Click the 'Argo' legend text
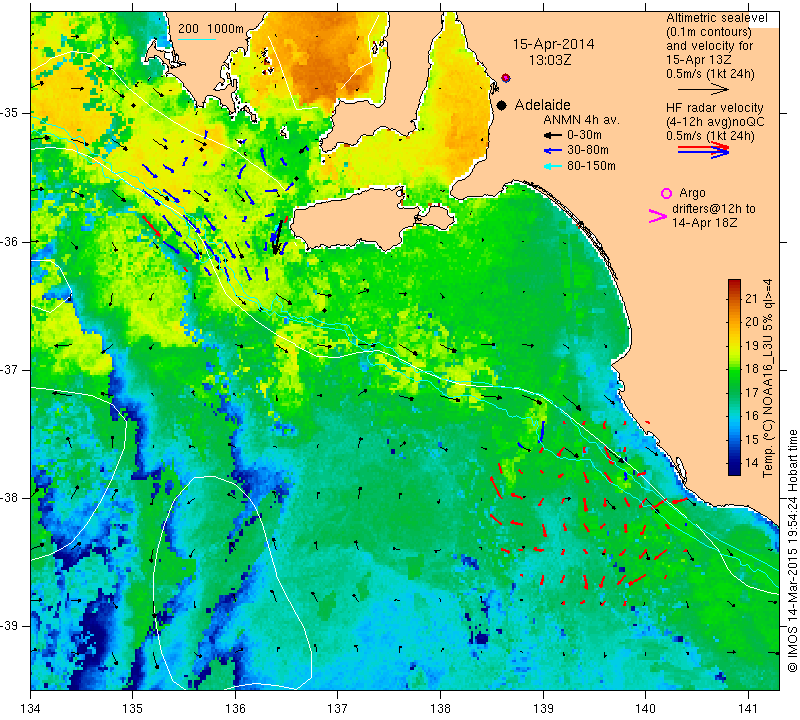800x720 pixels. coord(692,193)
